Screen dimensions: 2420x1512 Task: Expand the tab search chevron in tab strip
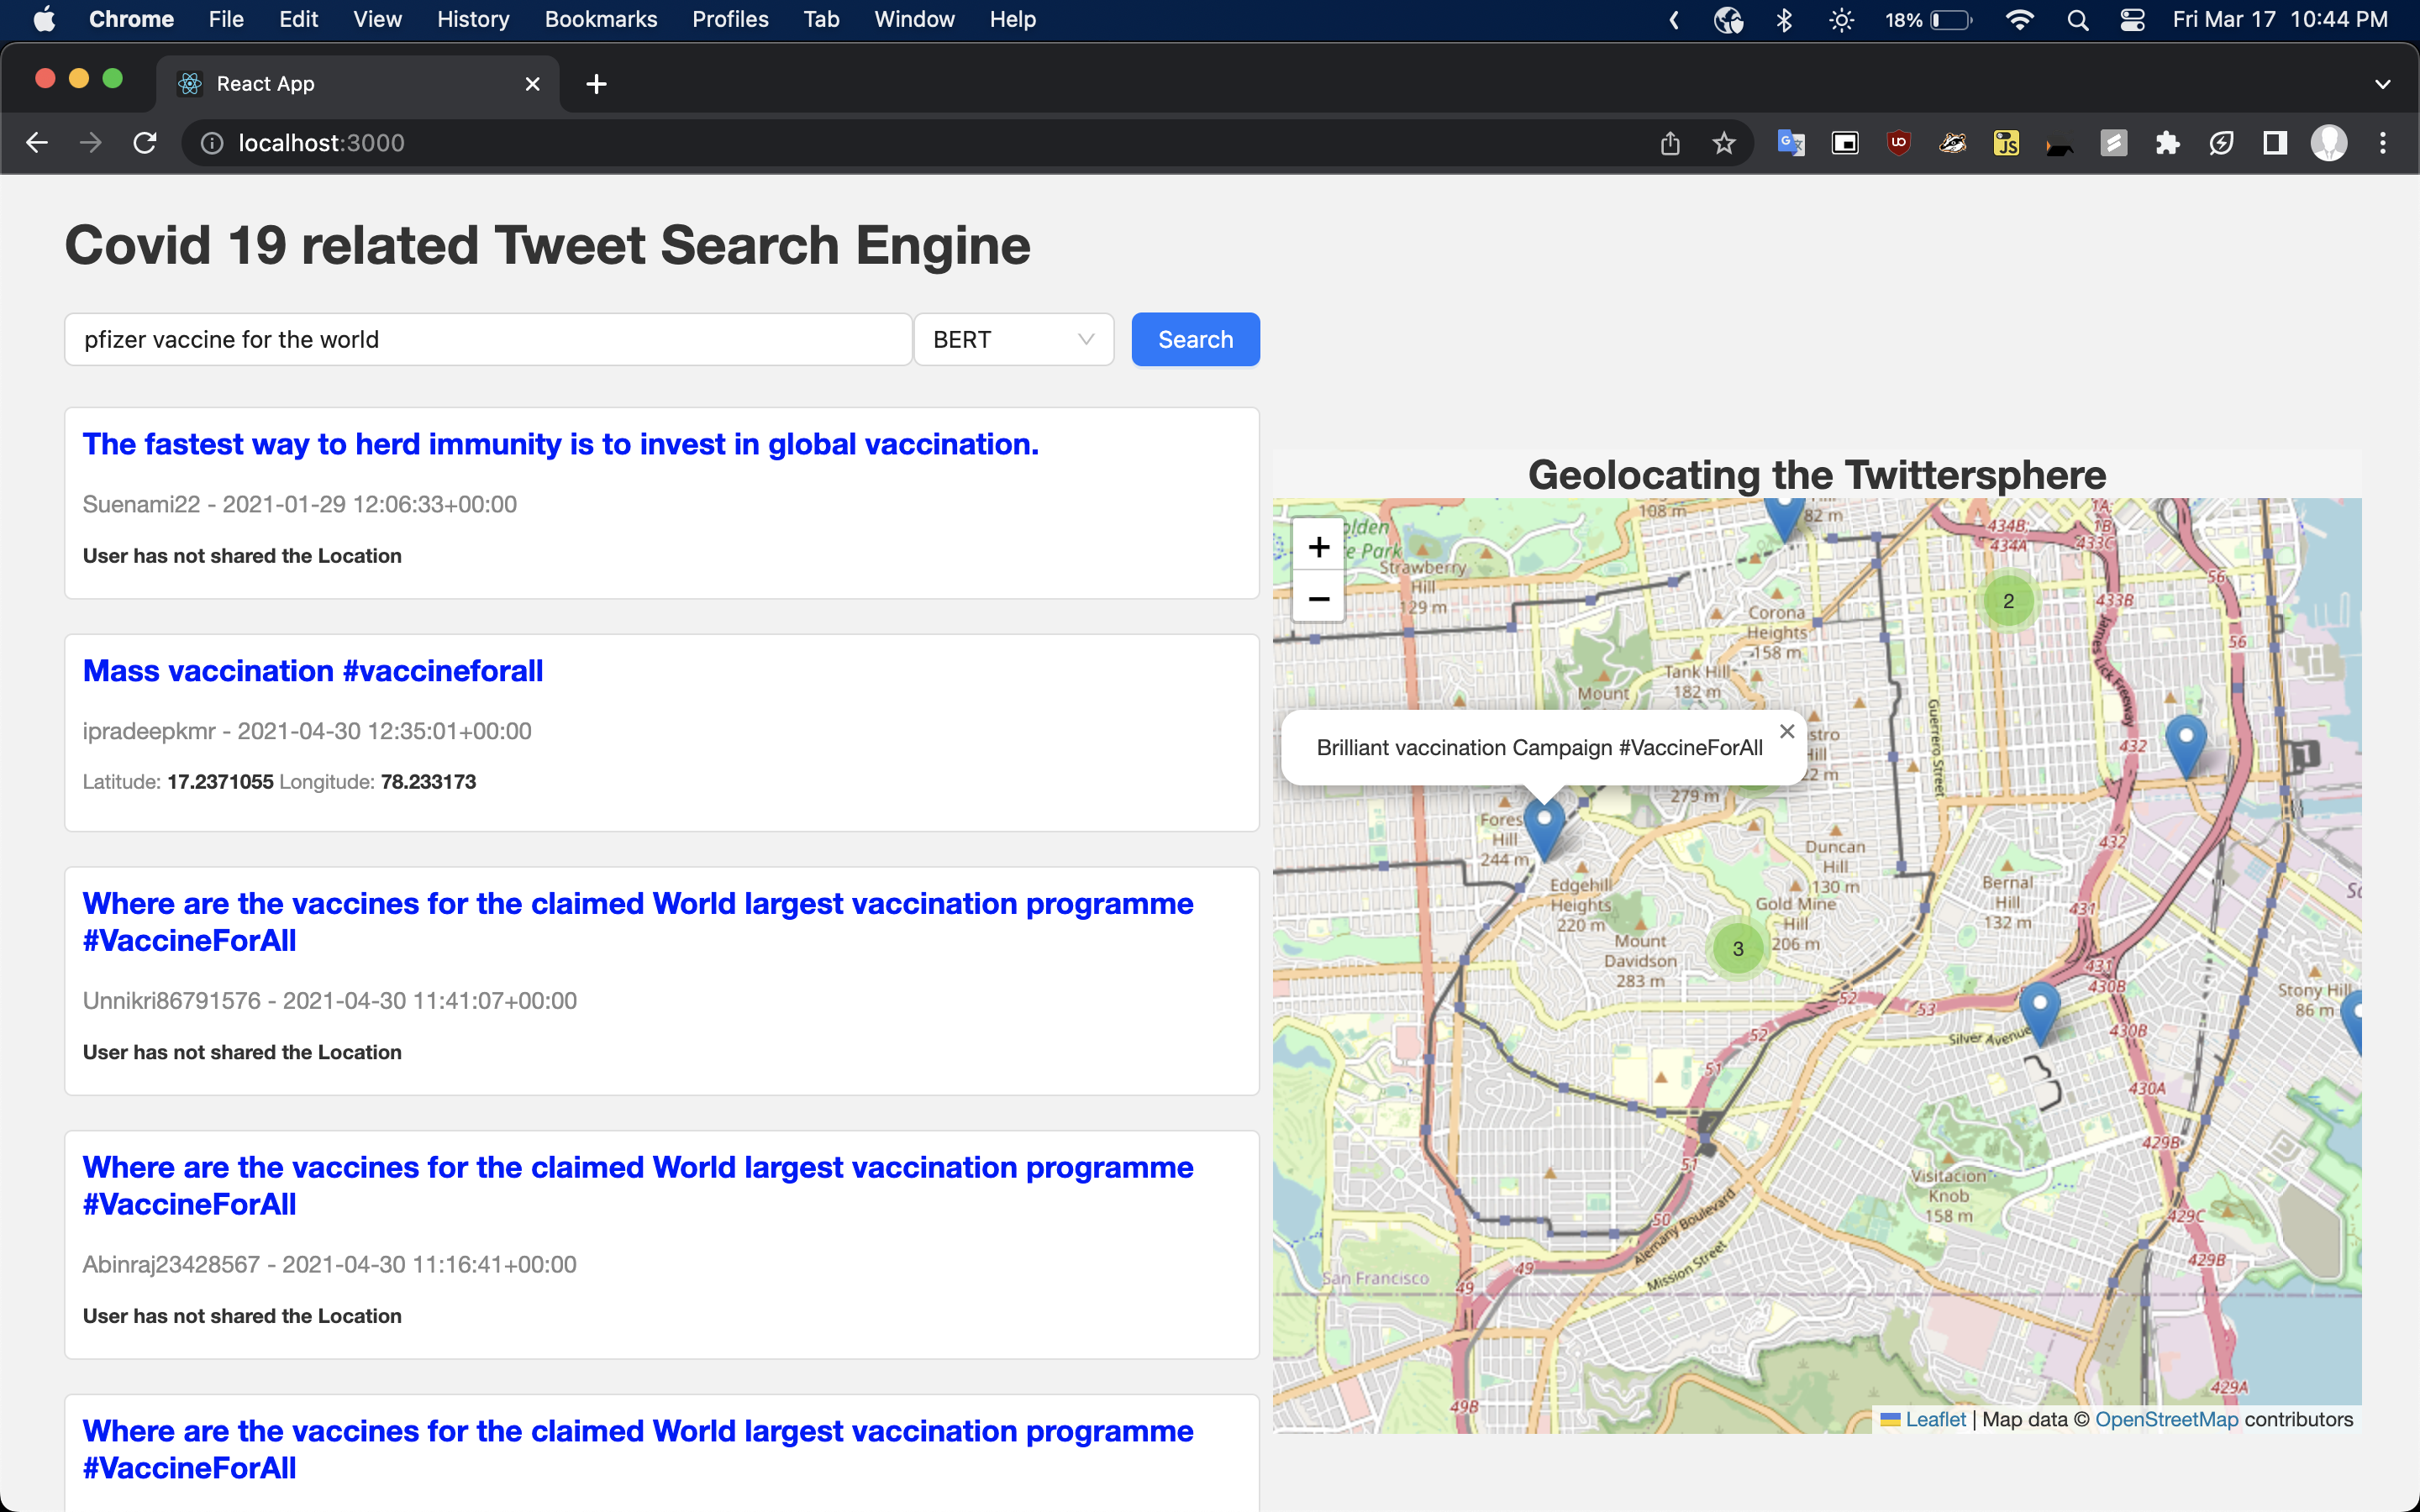click(x=2382, y=84)
